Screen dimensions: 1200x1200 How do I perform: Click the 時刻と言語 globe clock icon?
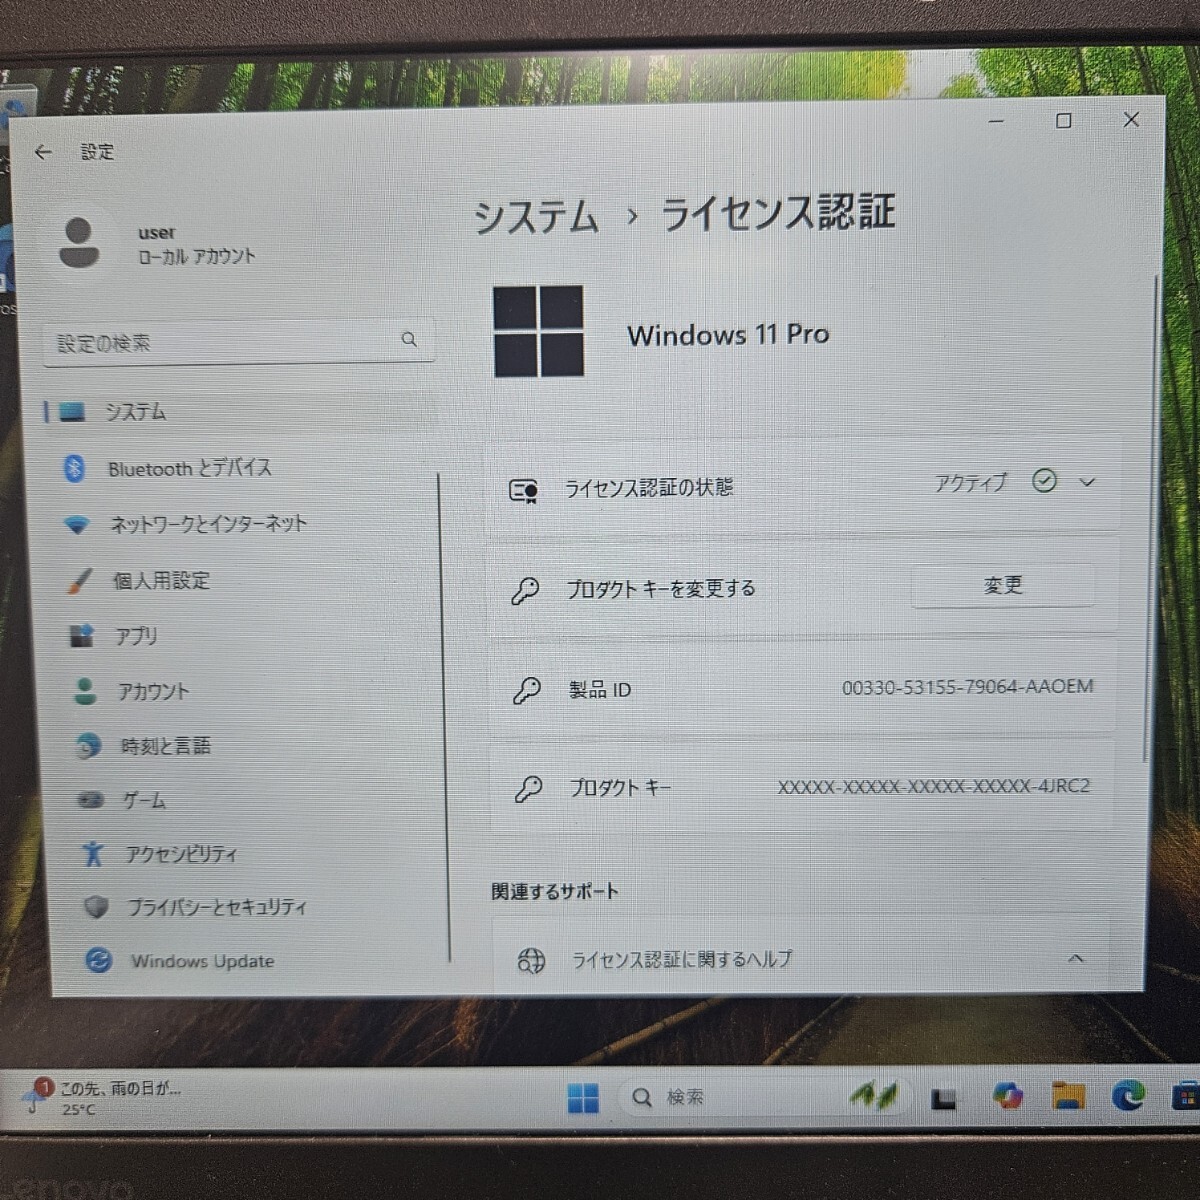coord(89,746)
